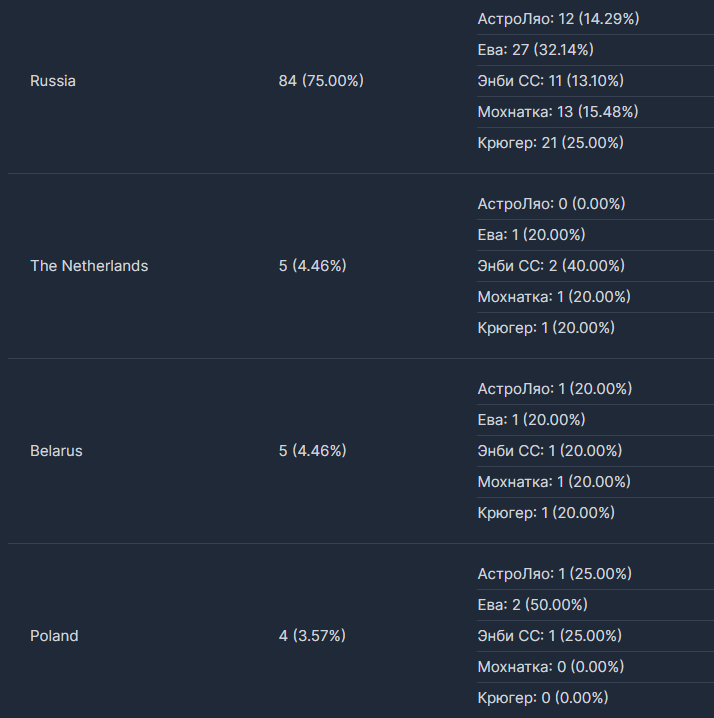Click Poland's 4 (3.57%) total
This screenshot has width=714, height=718.
pyautogui.click(x=312, y=636)
